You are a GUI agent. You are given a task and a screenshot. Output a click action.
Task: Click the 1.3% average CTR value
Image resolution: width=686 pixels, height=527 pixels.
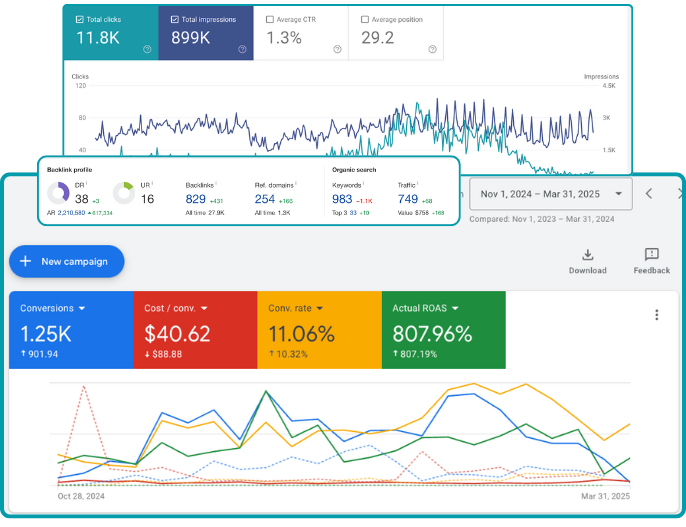point(284,38)
